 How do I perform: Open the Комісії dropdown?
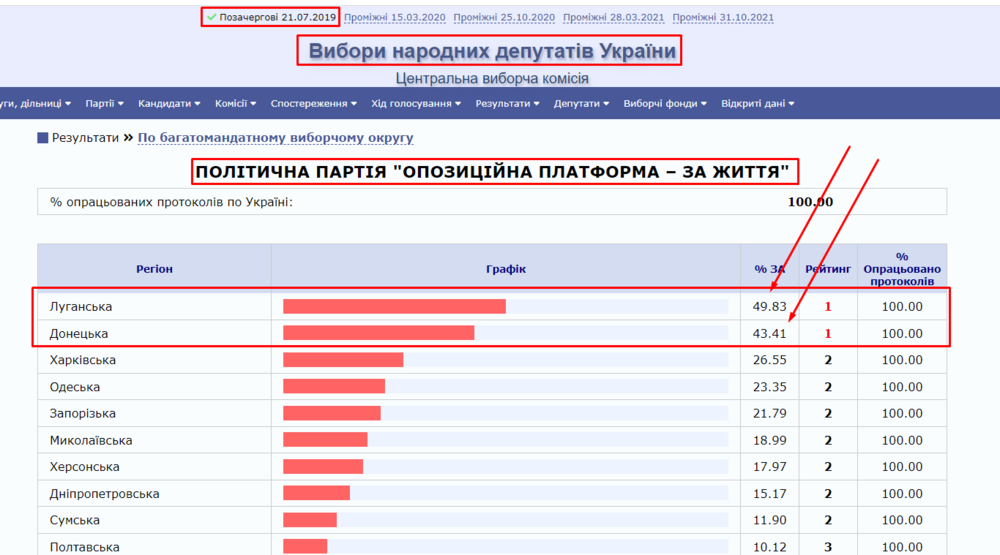pos(235,103)
